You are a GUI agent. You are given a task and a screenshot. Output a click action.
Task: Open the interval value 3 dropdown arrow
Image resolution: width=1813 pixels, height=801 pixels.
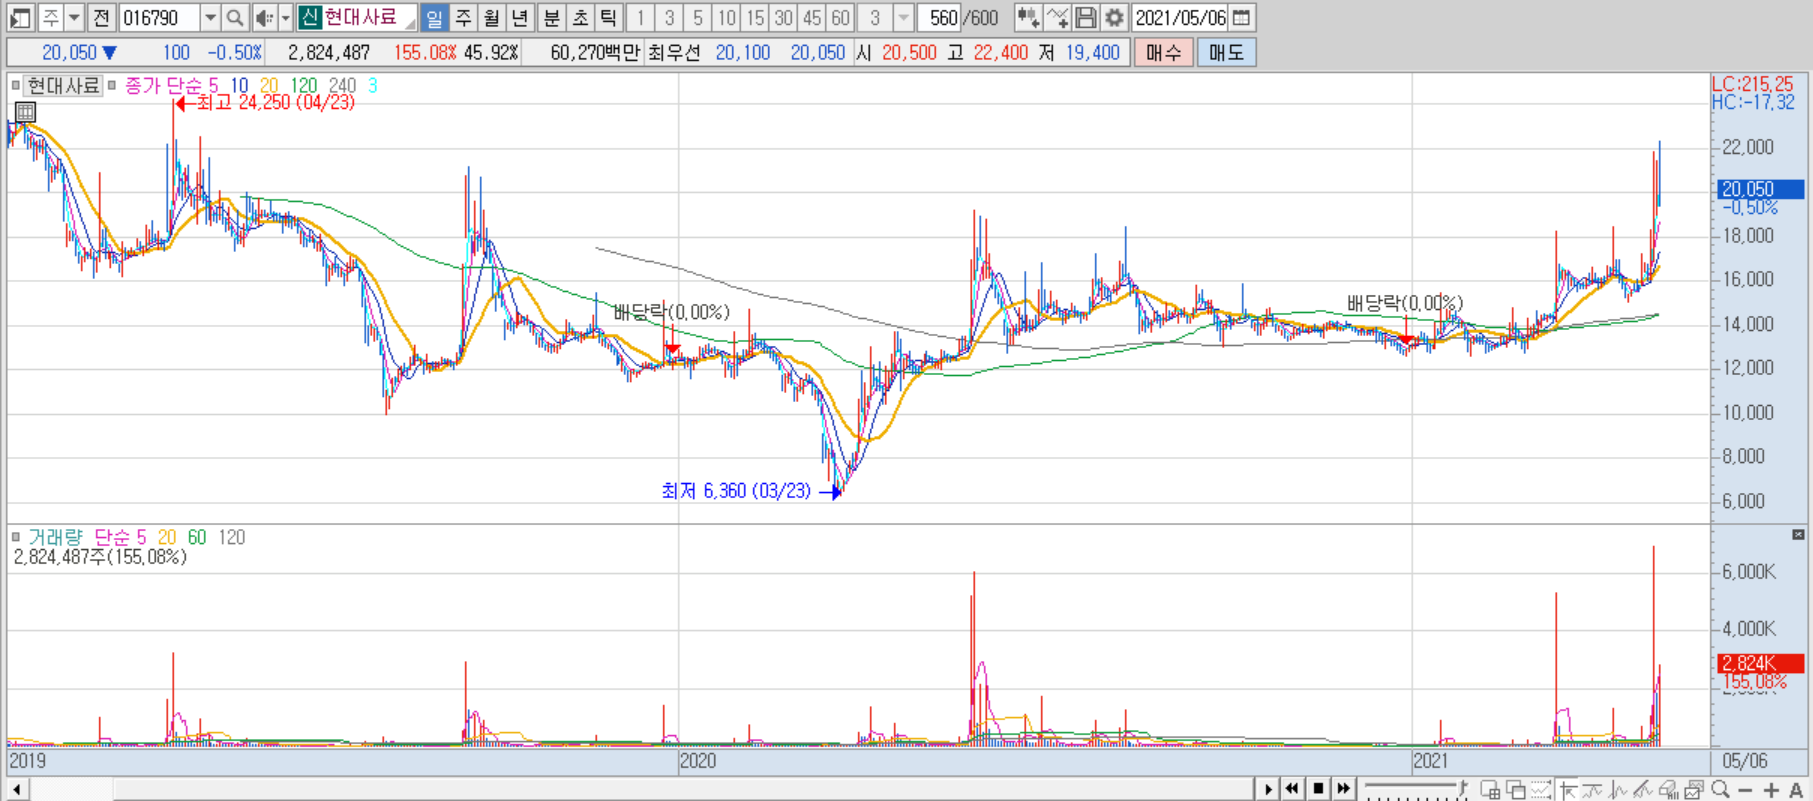click(903, 18)
